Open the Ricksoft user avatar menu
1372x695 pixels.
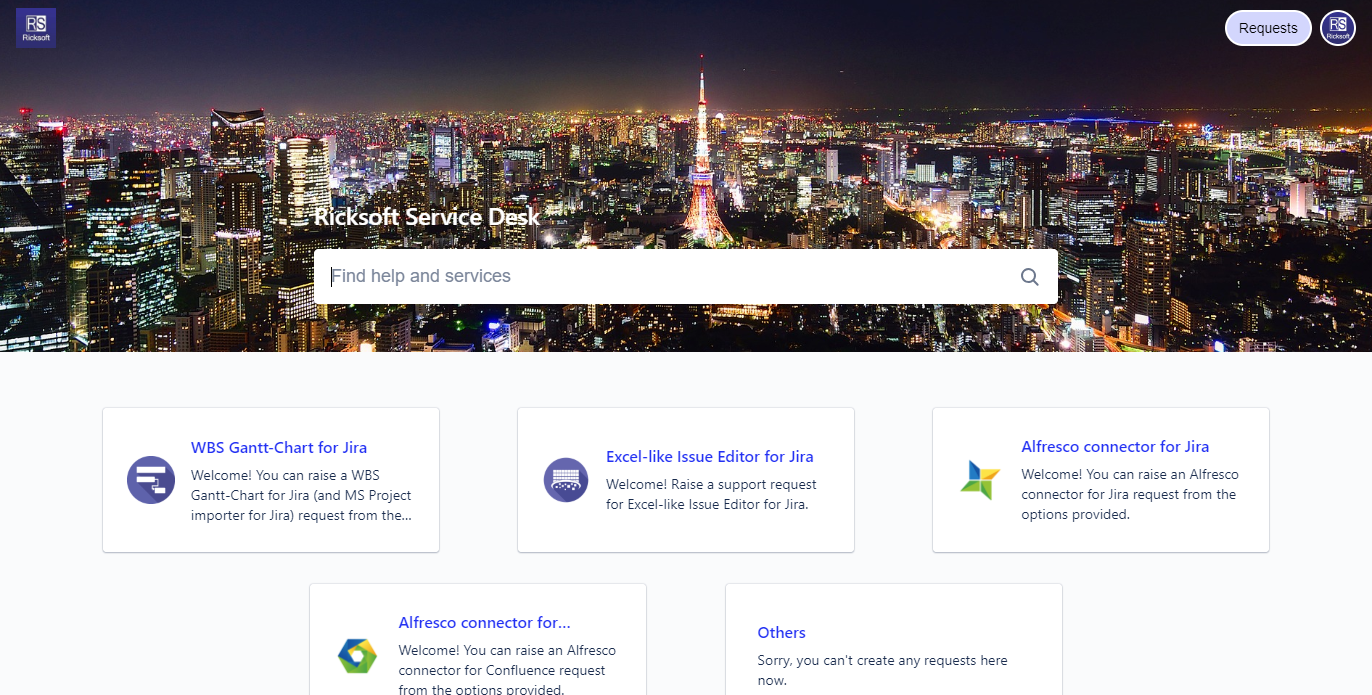tap(1338, 28)
